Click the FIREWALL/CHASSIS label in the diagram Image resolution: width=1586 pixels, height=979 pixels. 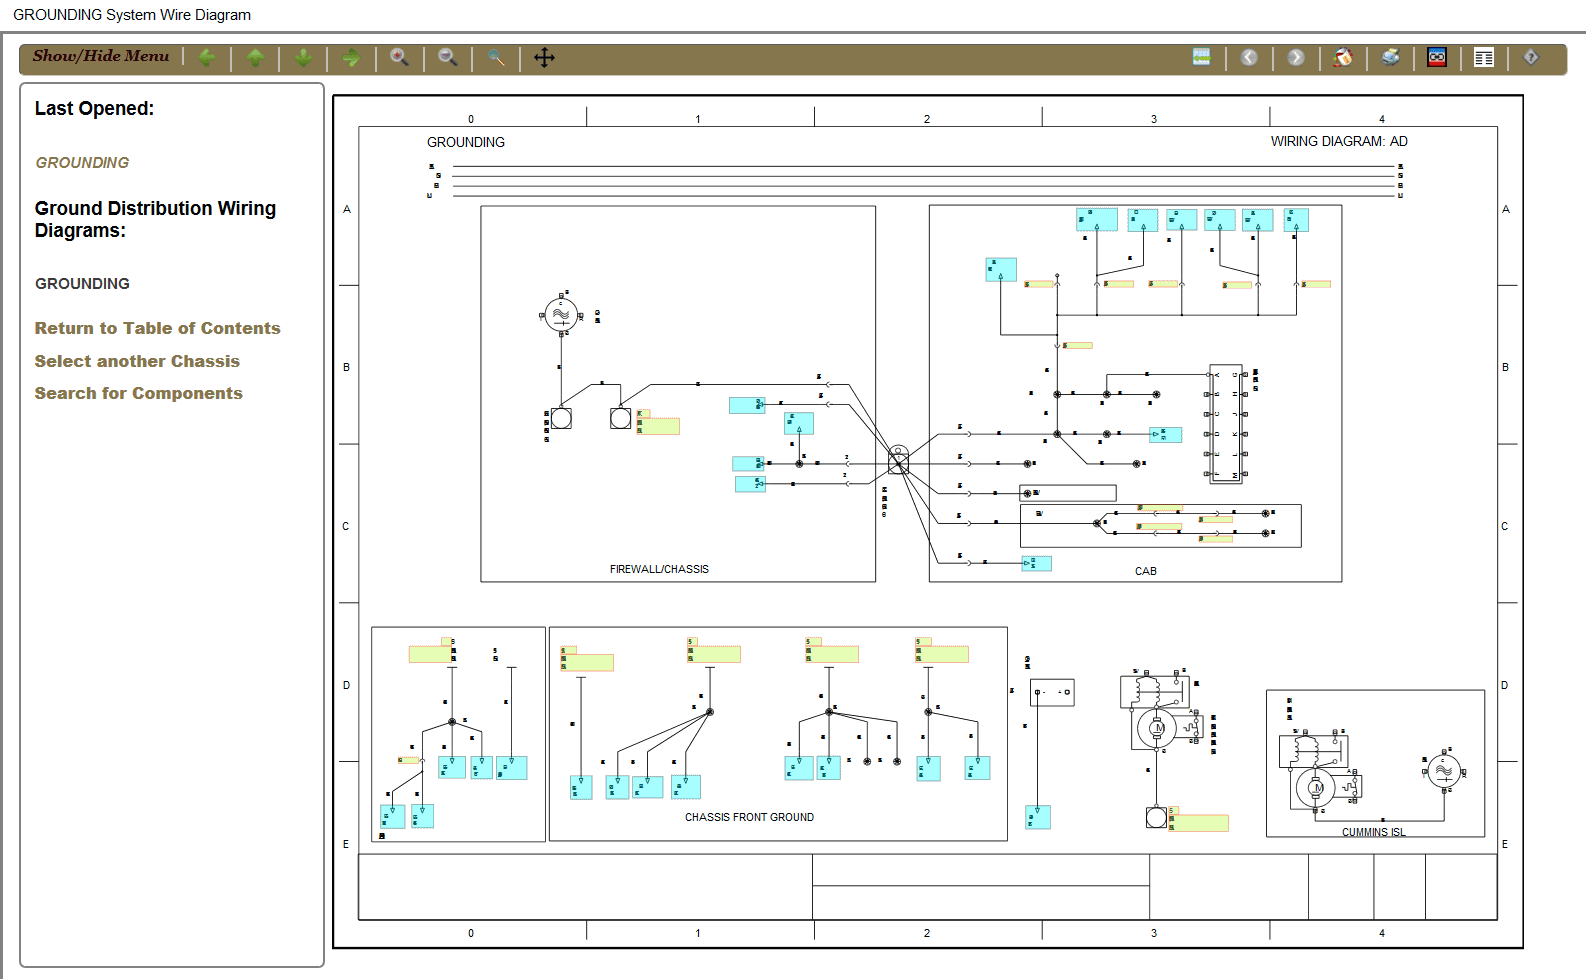click(659, 569)
